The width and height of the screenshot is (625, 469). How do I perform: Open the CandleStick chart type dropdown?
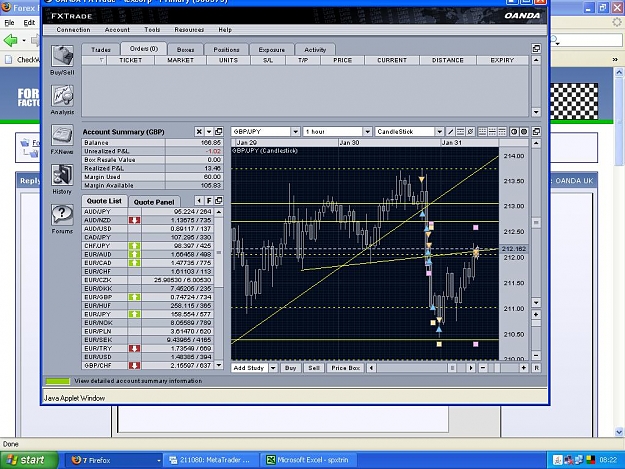pyautogui.click(x=439, y=131)
